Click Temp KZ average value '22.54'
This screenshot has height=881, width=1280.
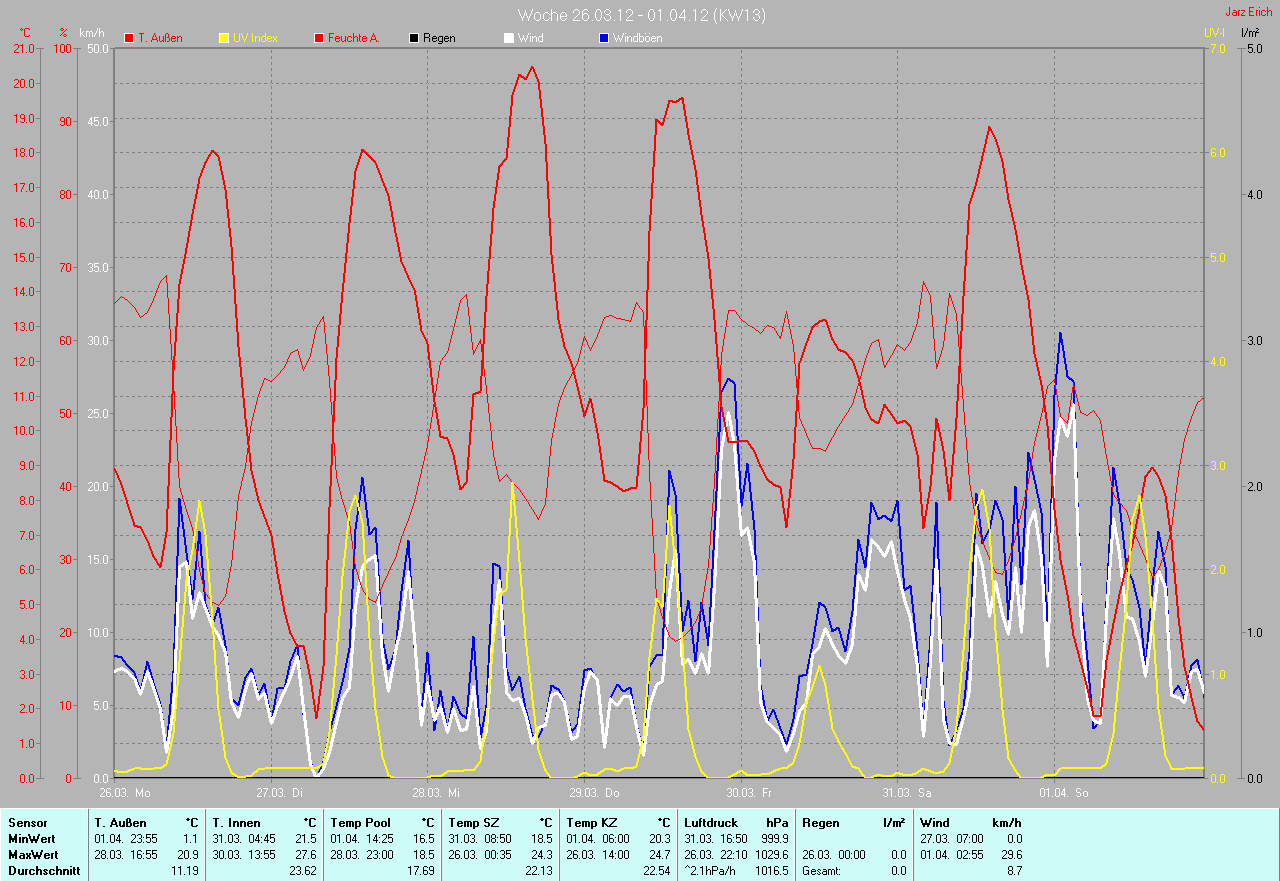pyautogui.click(x=655, y=871)
